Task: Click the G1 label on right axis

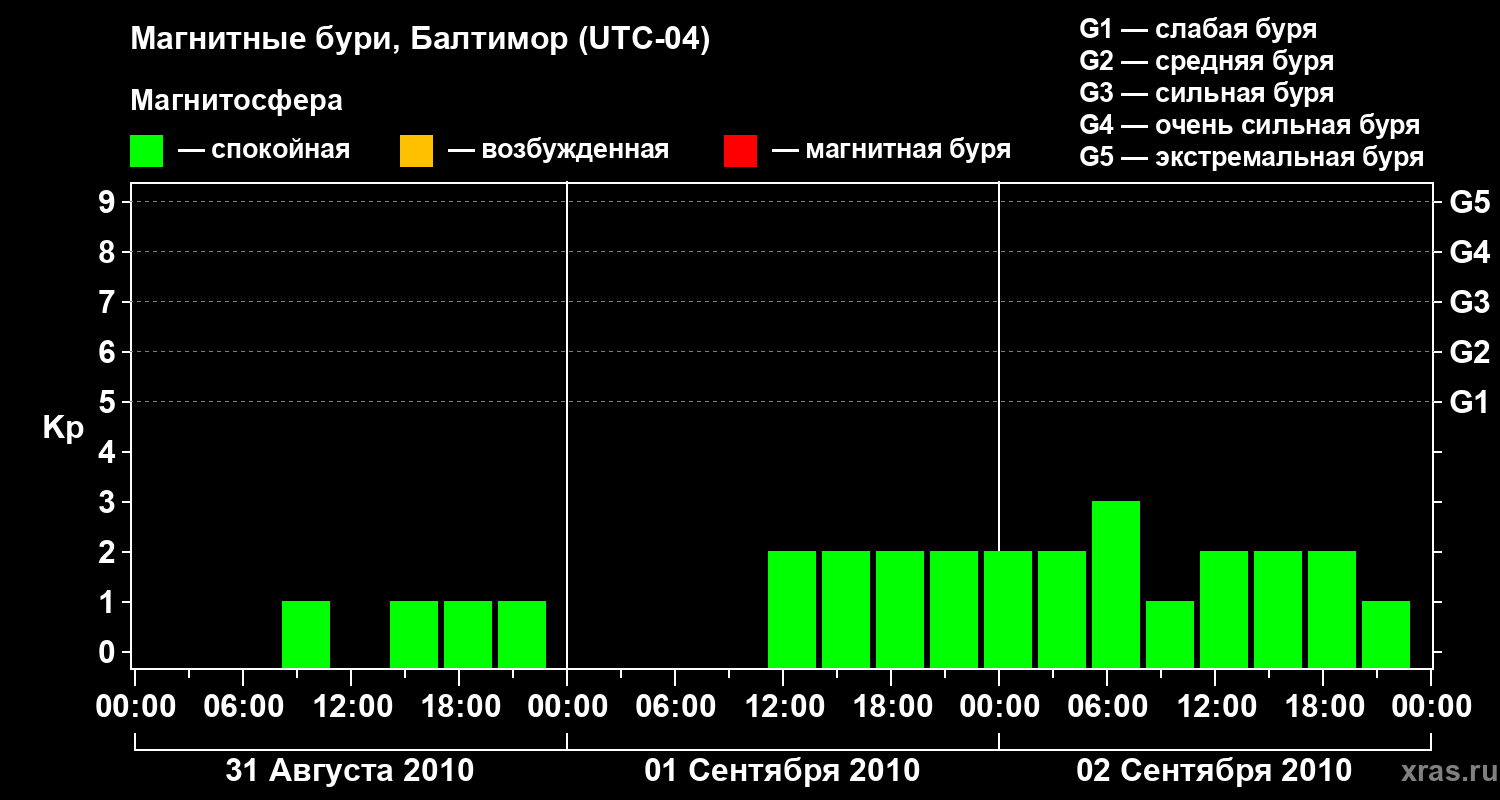Action: click(x=1469, y=402)
